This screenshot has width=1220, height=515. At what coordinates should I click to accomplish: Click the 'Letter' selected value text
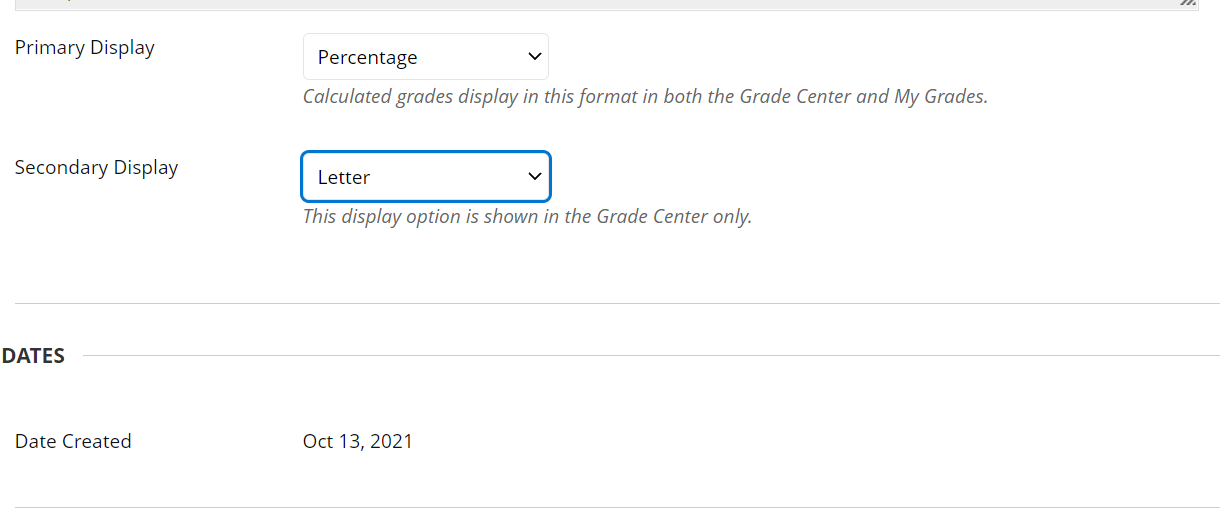point(344,178)
